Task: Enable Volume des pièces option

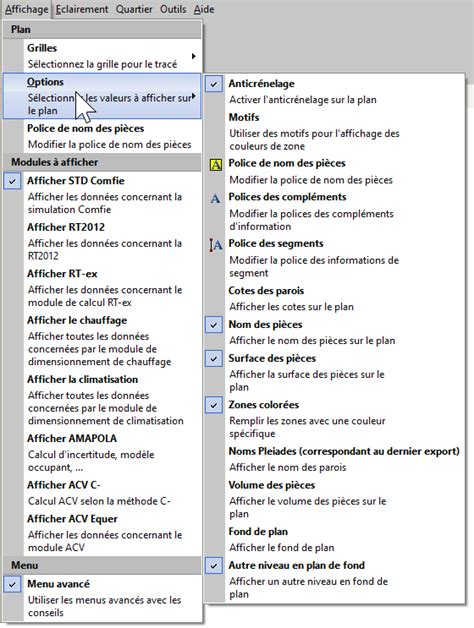Action: (335, 499)
